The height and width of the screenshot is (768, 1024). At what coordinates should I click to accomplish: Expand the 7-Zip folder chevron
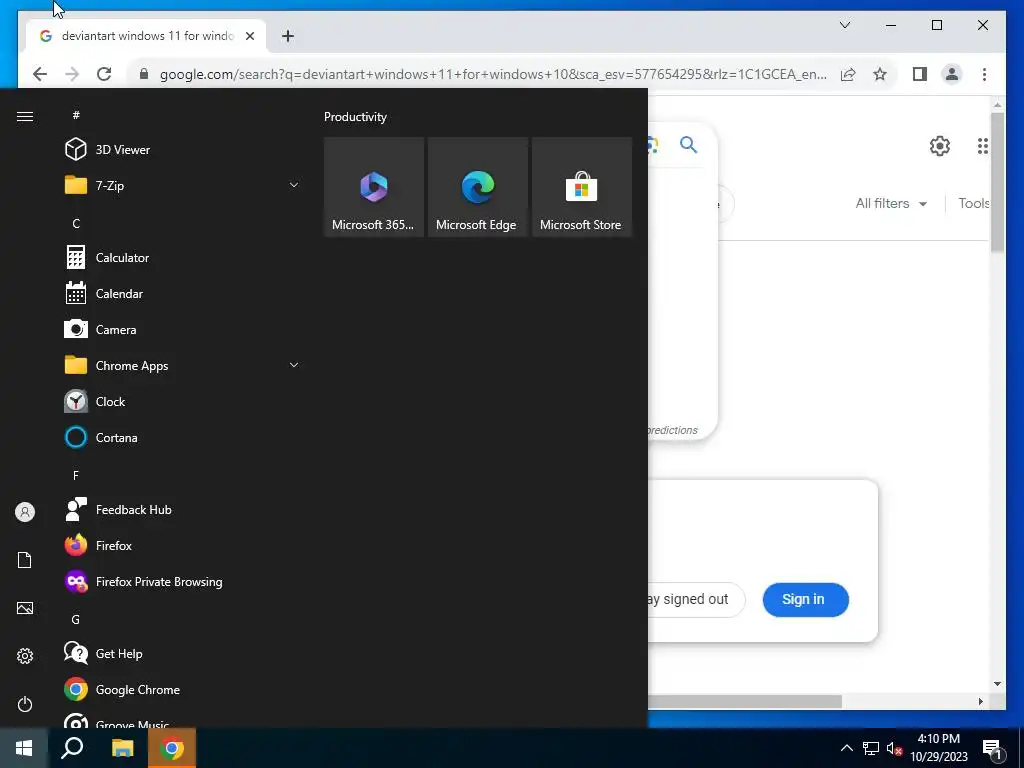pos(294,185)
